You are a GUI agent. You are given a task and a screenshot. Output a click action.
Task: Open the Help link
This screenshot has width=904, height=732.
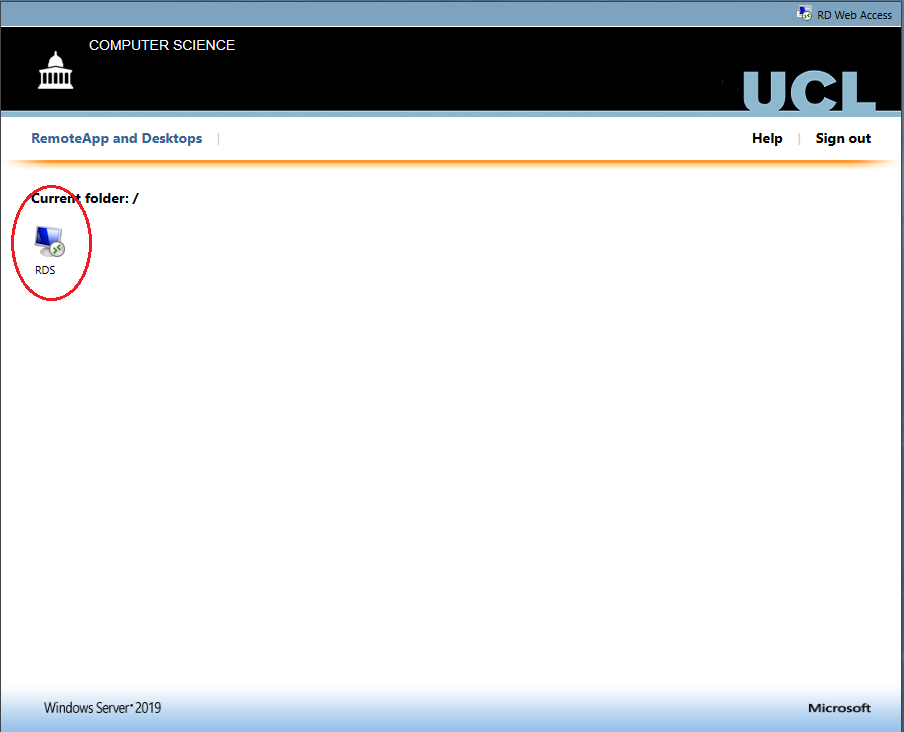point(767,139)
